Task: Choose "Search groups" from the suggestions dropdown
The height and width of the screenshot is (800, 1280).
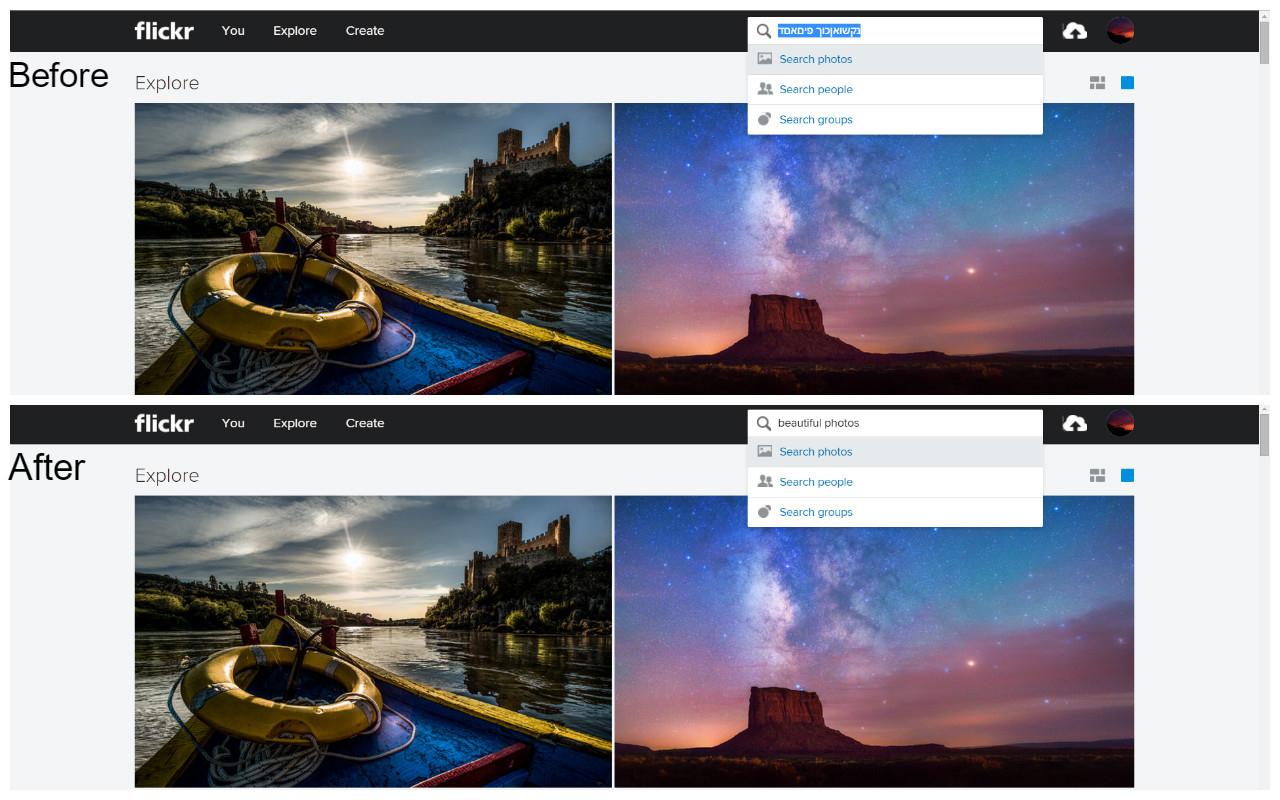Action: 815,119
